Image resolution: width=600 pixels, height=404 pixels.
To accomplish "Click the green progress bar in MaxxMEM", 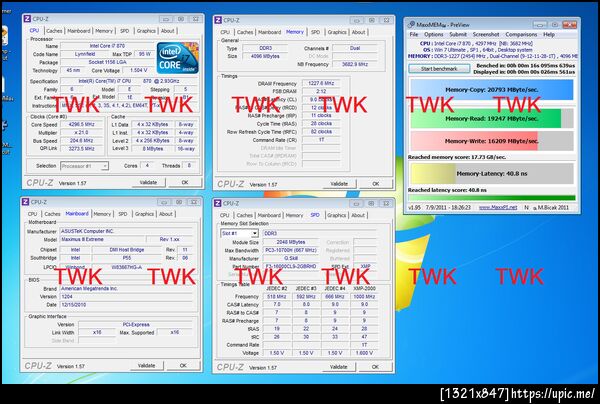I will pyautogui.click(x=492, y=198).
